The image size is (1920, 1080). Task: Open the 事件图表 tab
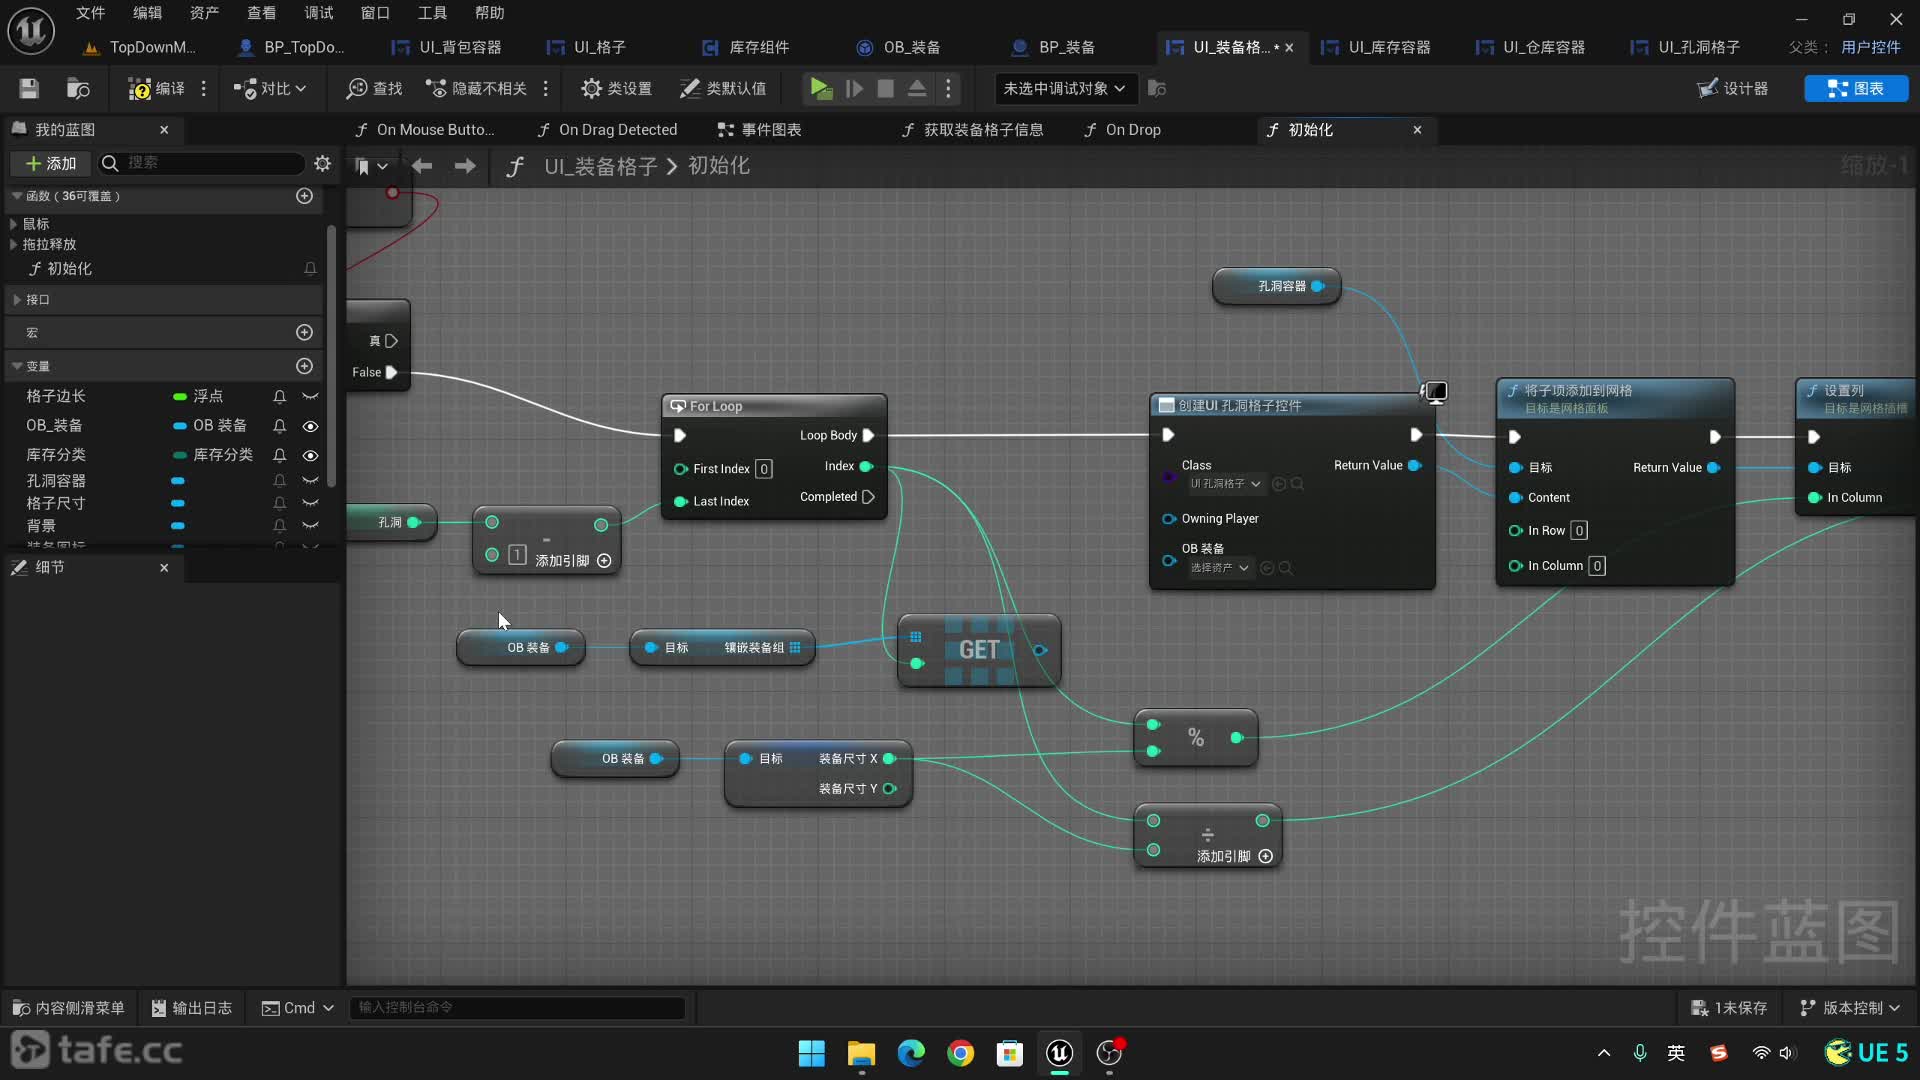(x=759, y=130)
